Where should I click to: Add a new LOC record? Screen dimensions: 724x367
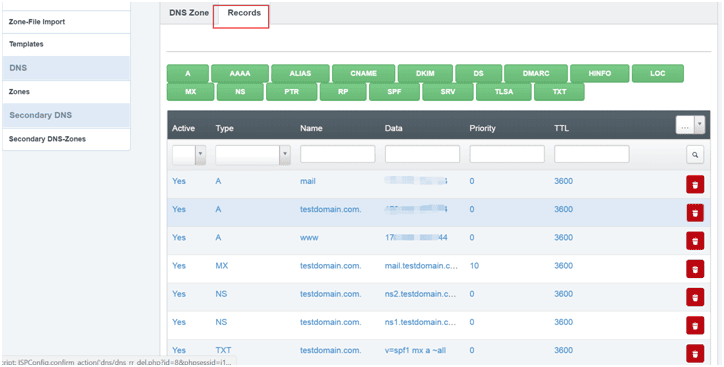(658, 73)
